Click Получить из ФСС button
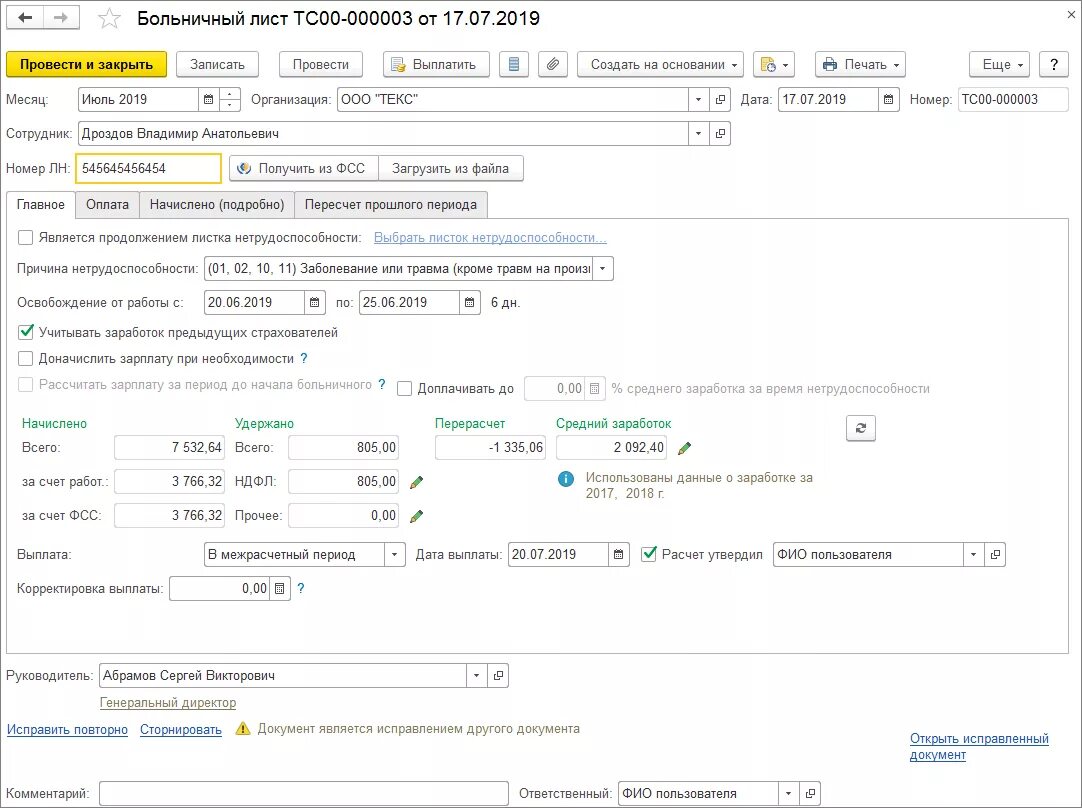Viewport: 1082px width, 808px height. [304, 168]
